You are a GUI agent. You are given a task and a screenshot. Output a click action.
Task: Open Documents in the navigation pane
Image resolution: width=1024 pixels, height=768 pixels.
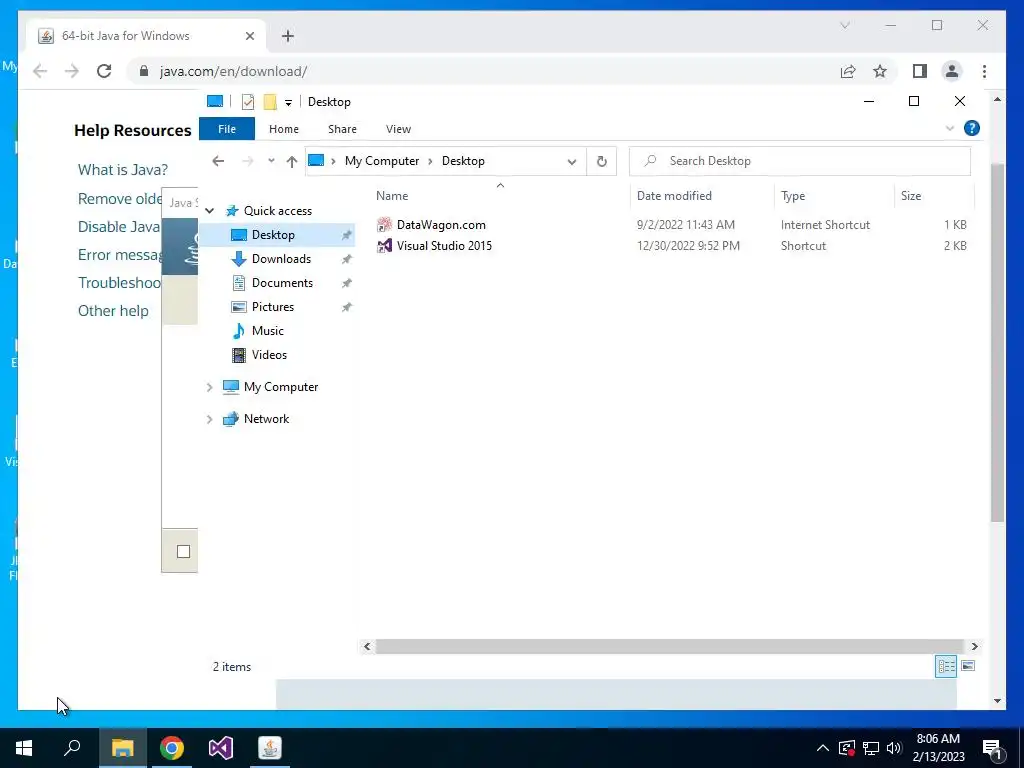point(282,283)
